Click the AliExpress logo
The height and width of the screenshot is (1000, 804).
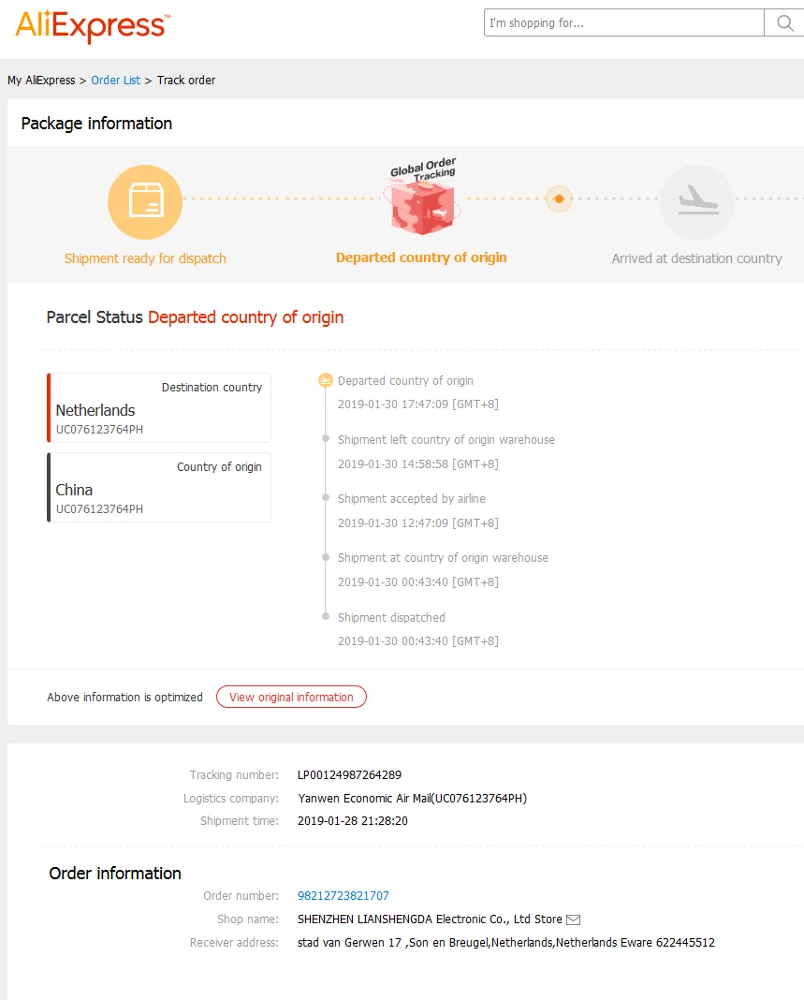coord(92,25)
